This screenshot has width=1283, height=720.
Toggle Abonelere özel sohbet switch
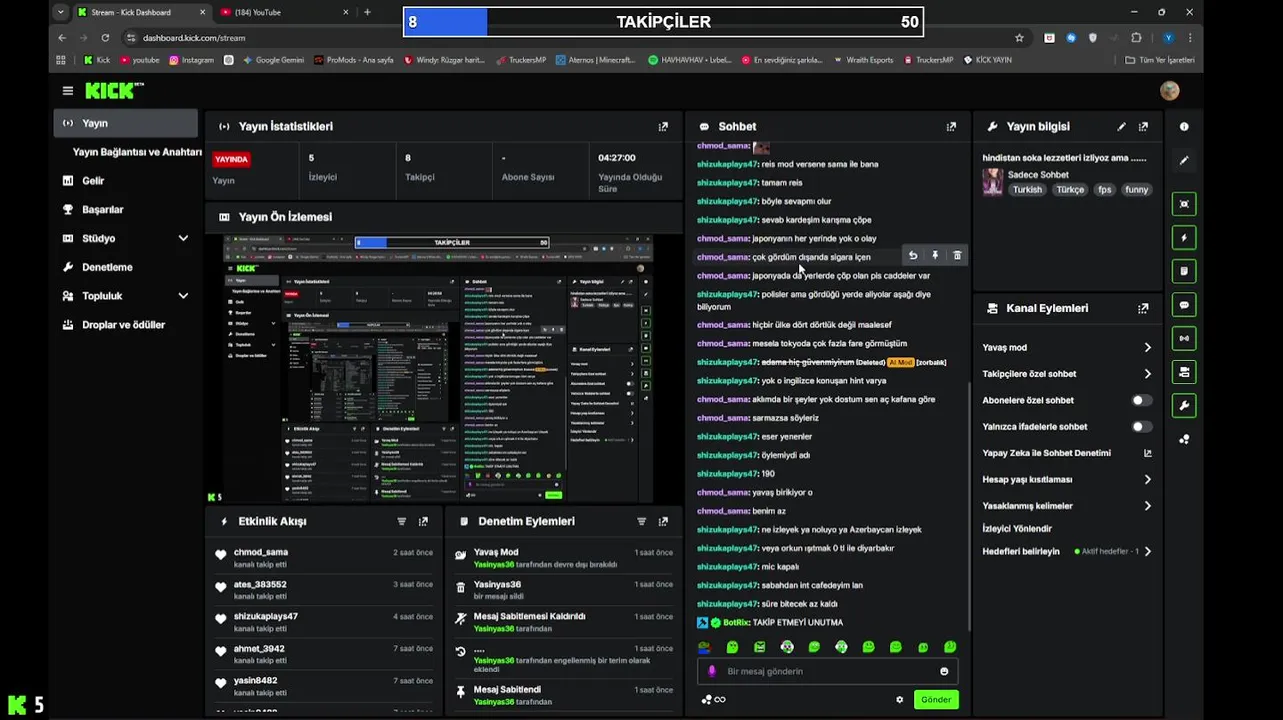1141,400
